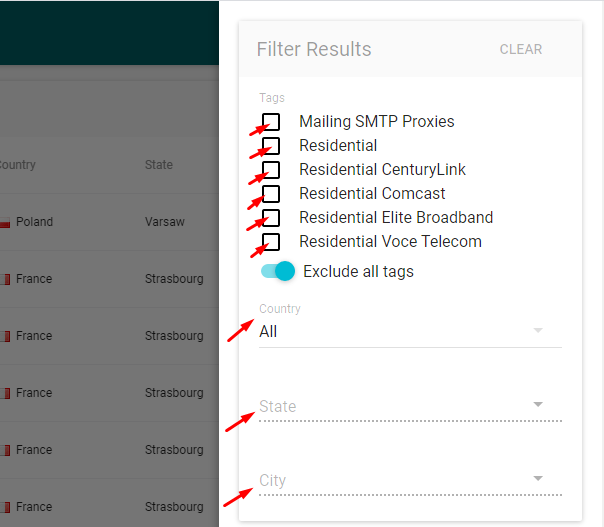The width and height of the screenshot is (604, 527).
Task: Select the Residential Comcast checkbox
Action: 271,194
